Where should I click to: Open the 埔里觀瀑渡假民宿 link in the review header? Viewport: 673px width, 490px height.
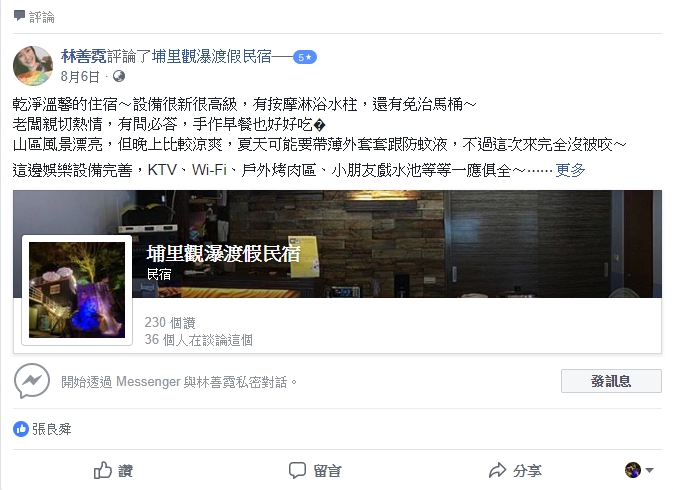[x=212, y=56]
